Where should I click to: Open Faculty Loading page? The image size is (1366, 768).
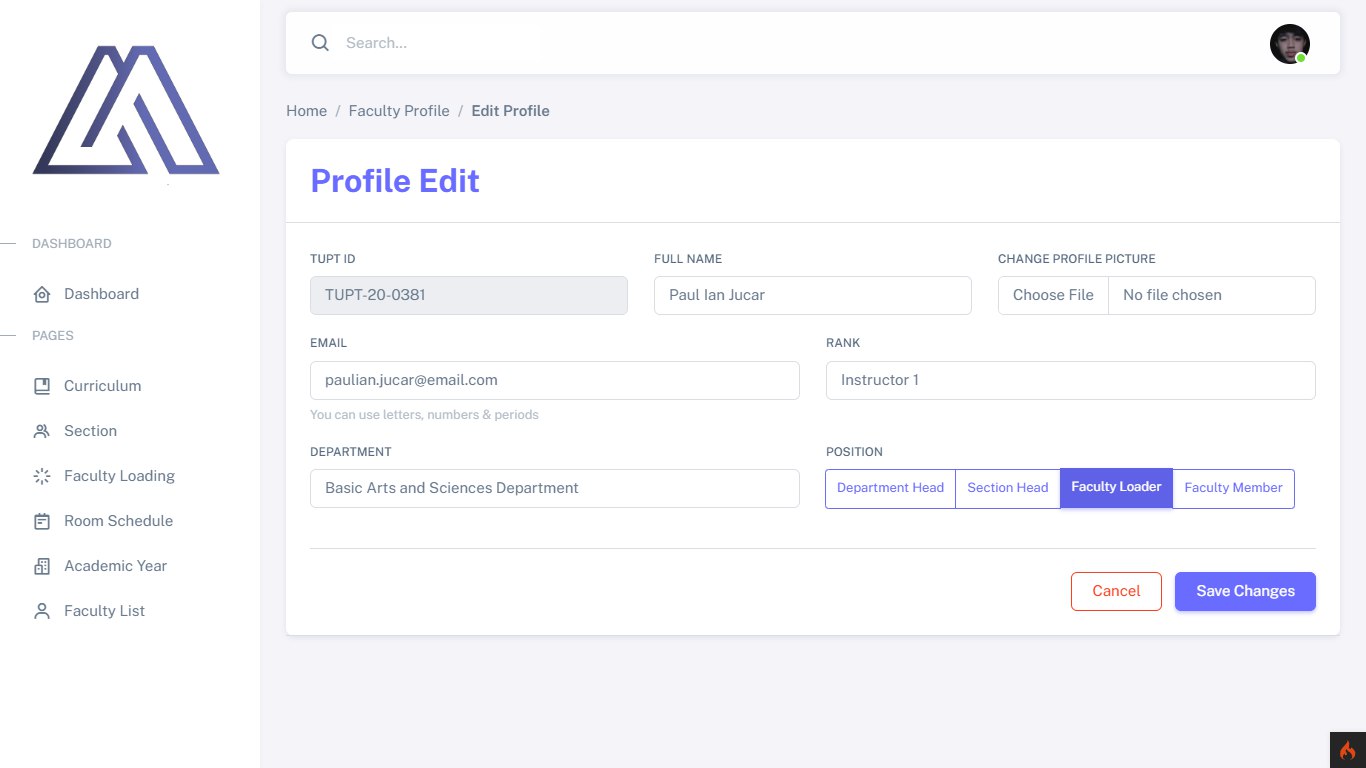(119, 476)
